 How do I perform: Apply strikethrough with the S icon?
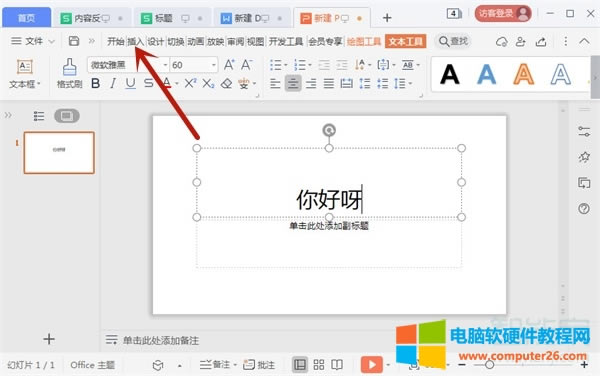(x=148, y=83)
